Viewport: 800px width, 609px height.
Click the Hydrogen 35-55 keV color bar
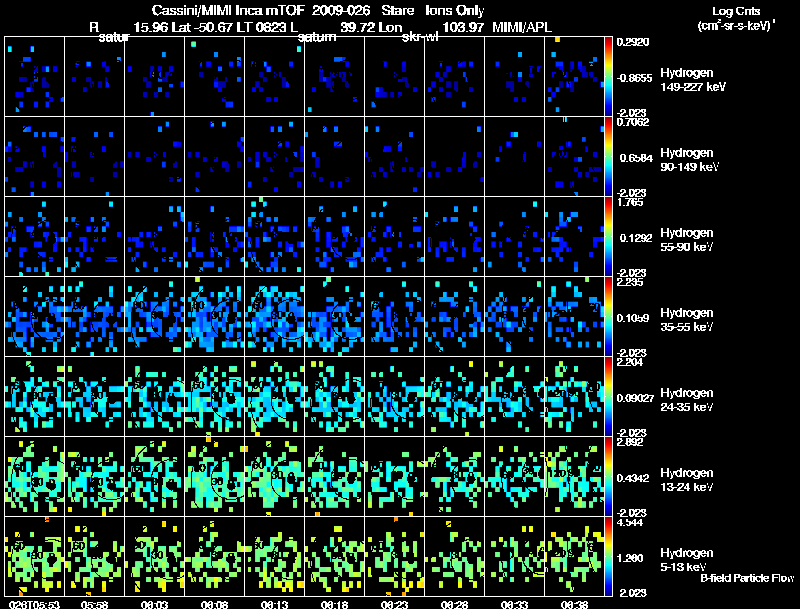(x=609, y=316)
